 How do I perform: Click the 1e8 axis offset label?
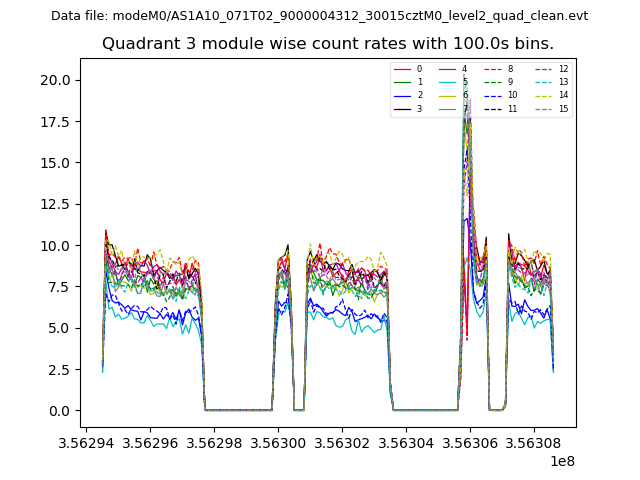pos(561,460)
